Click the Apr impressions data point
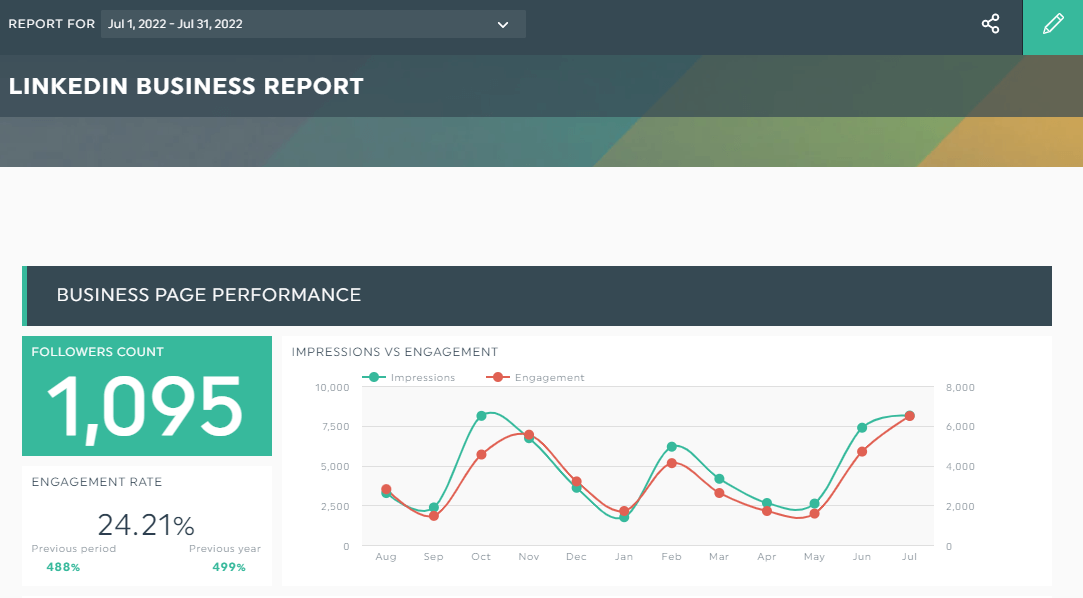Viewport: 1083px width, 598px height. coord(767,503)
